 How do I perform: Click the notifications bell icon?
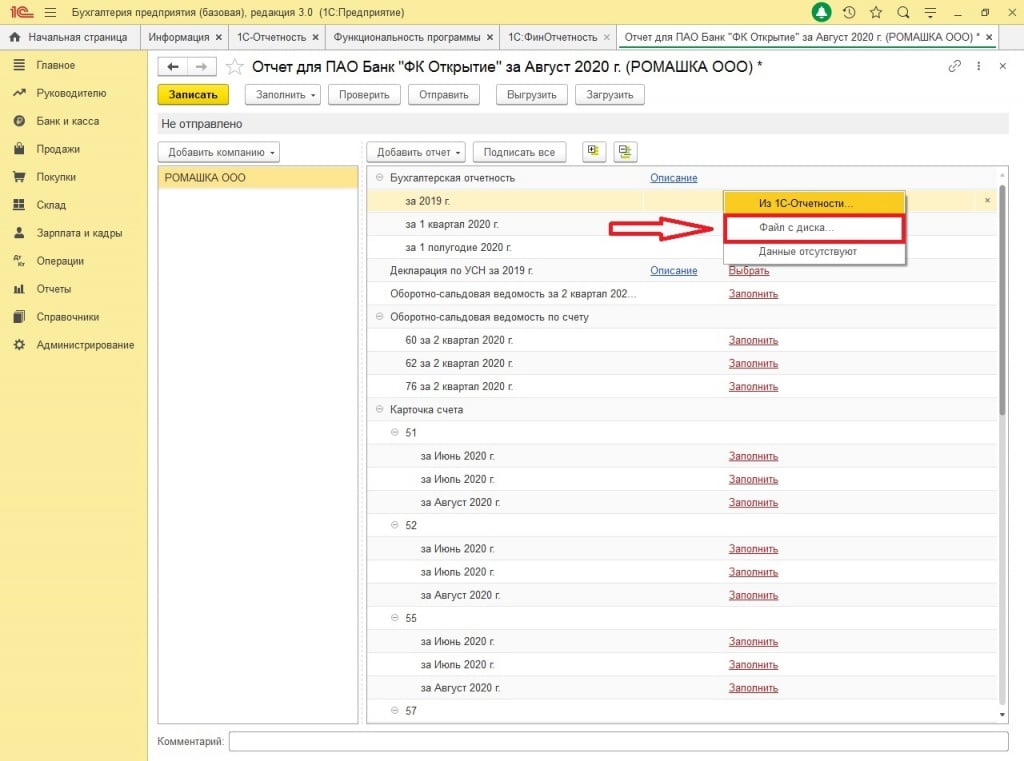(x=821, y=12)
